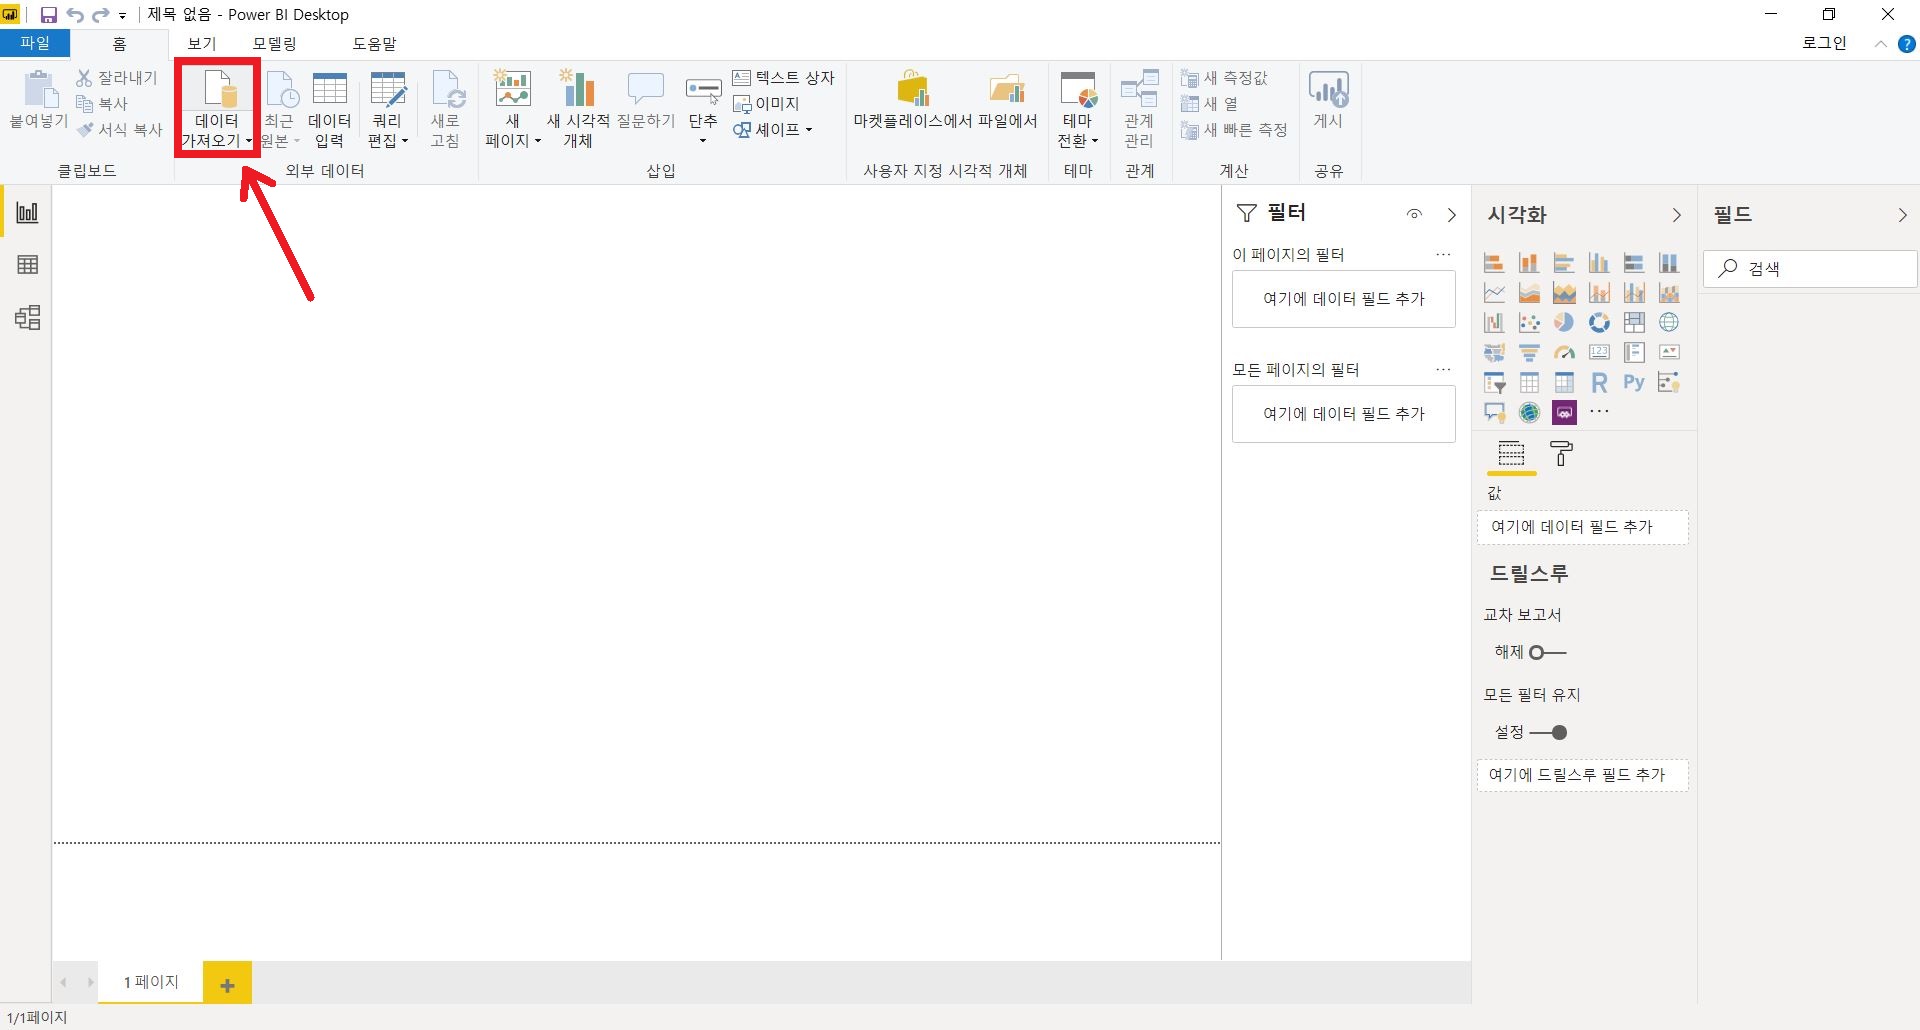Screen dimensions: 1920x1030
Task: Open the format paint roller tab
Action: (1561, 454)
